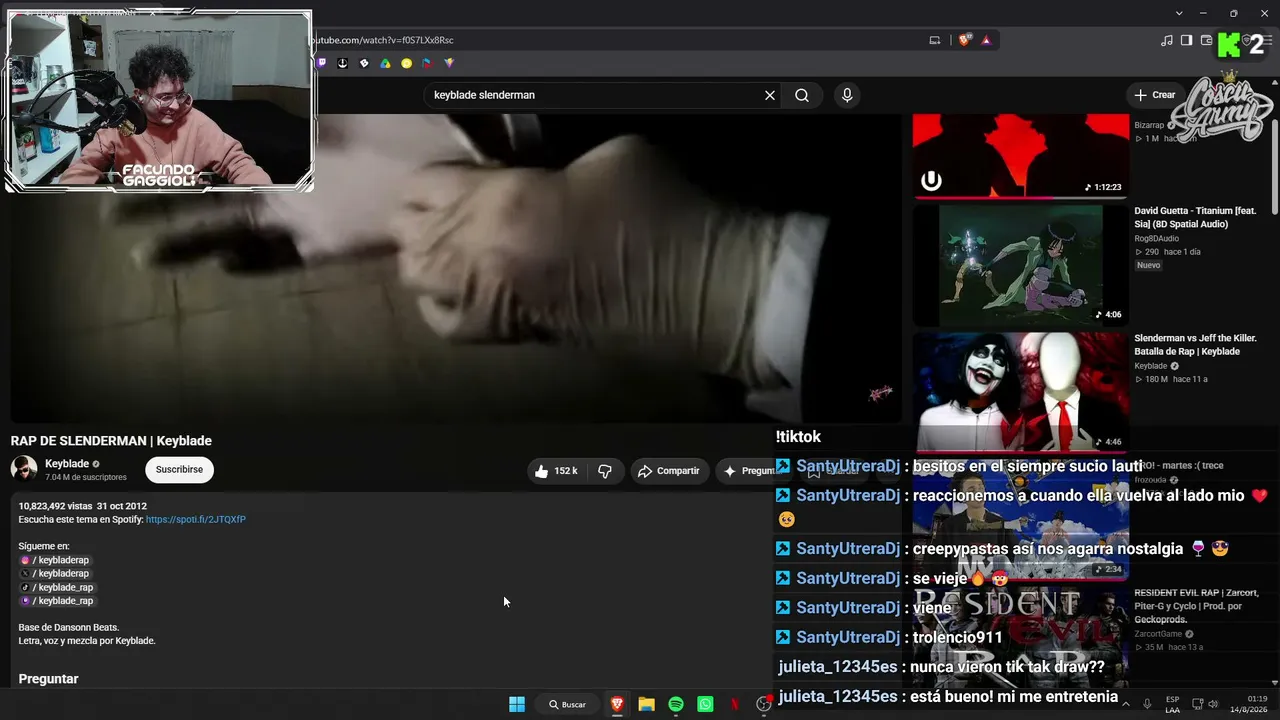Open the Twitch keyblade_rap link
This screenshot has height=720, width=1280.
click(x=57, y=601)
